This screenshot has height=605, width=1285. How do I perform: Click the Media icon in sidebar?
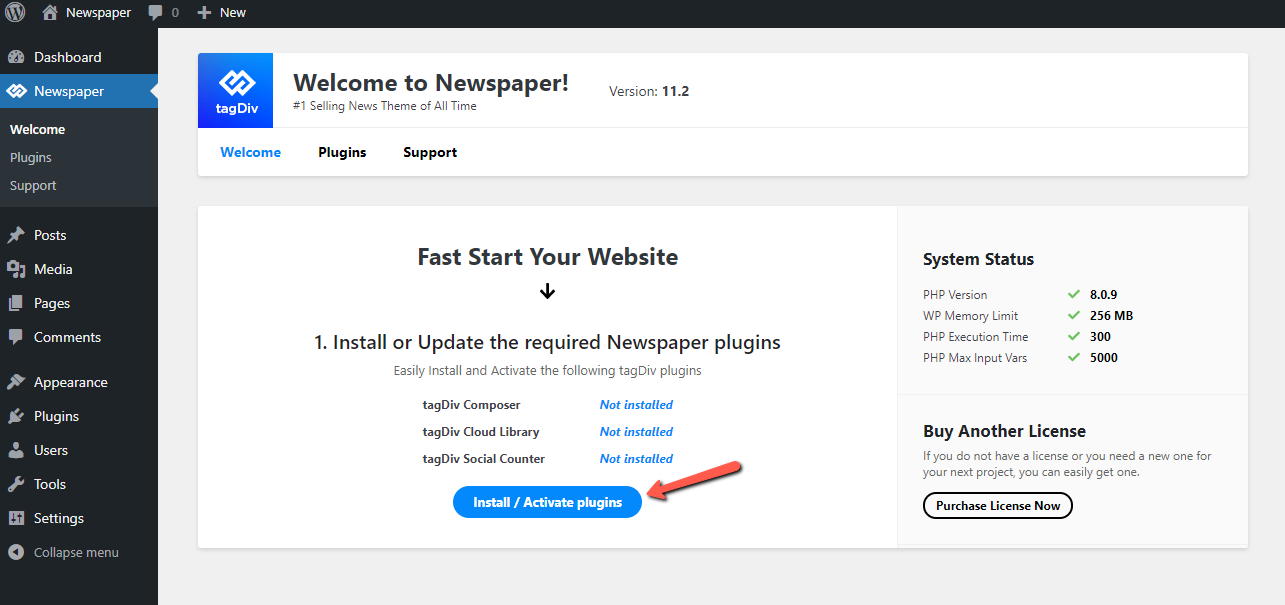click(x=16, y=269)
